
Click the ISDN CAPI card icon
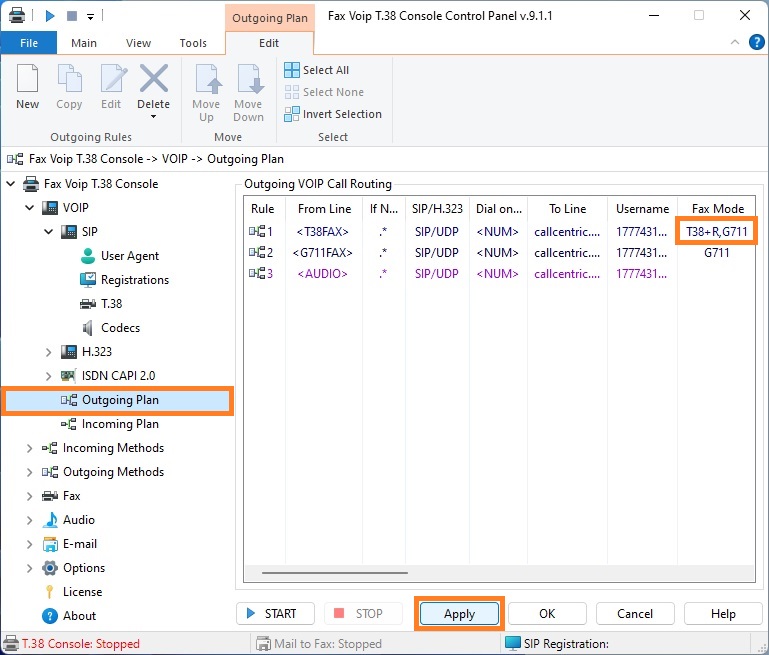pos(68,376)
